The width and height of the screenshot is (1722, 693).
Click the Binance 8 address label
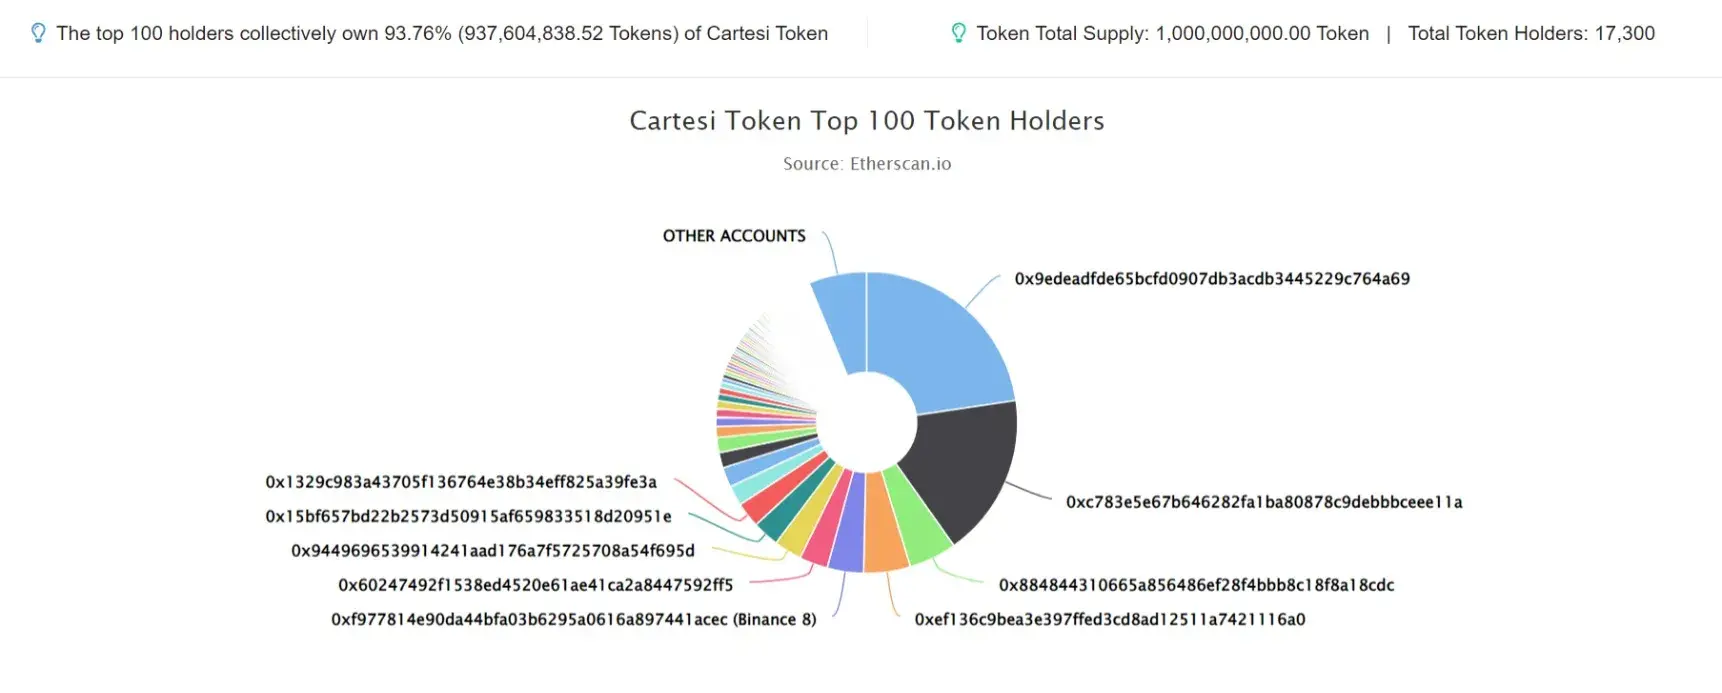[574, 619]
